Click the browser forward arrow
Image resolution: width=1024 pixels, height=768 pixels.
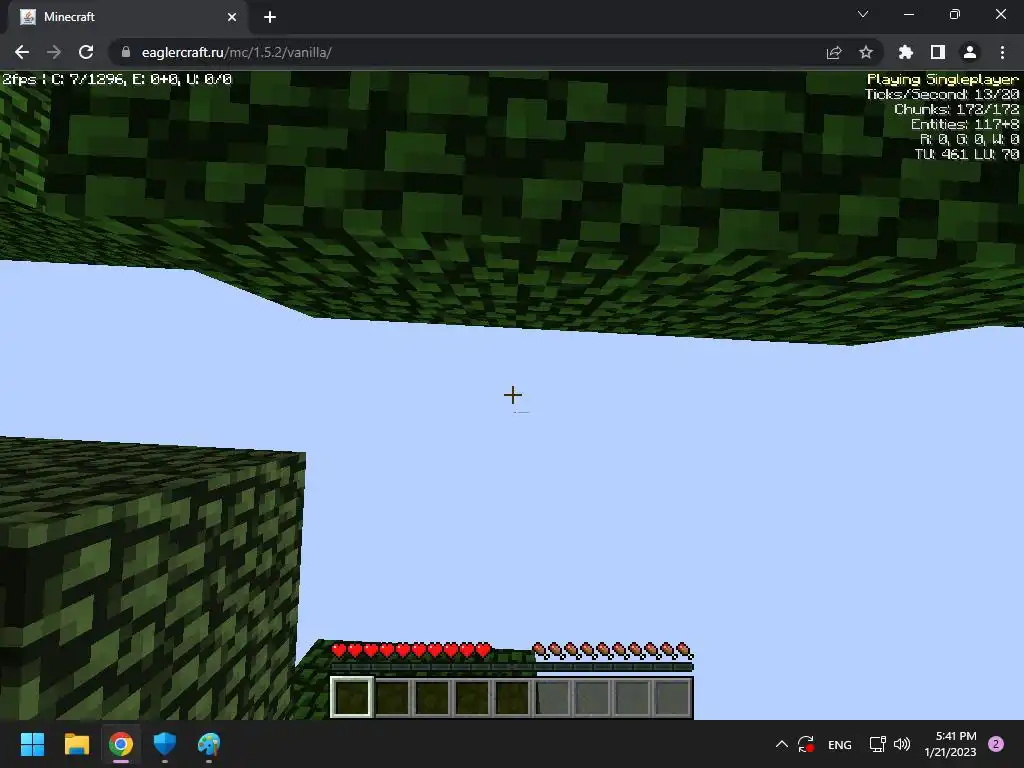(54, 52)
